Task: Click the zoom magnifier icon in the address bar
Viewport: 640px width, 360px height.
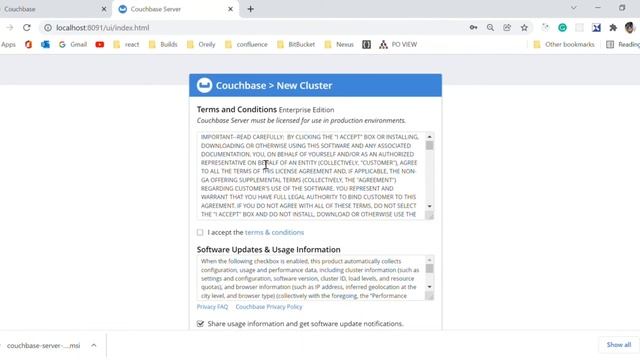Action: (490, 28)
